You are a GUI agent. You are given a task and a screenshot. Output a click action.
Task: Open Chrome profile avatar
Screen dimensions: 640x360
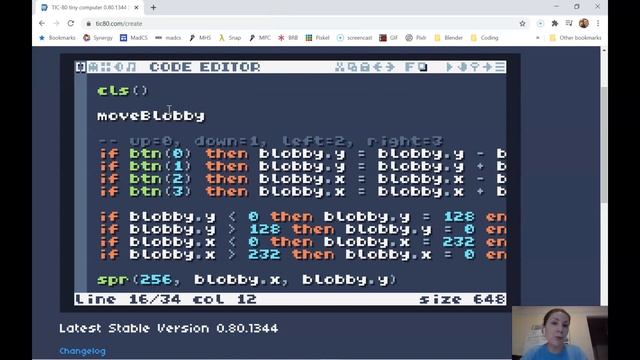(x=584, y=23)
